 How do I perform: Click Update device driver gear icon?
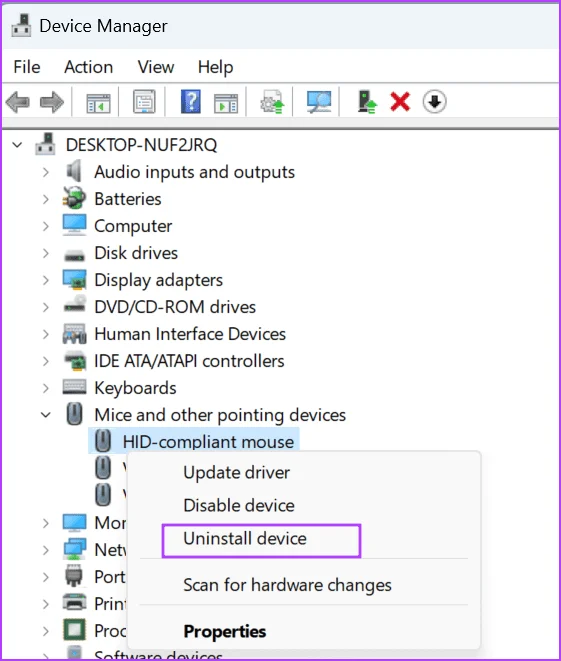(273, 102)
